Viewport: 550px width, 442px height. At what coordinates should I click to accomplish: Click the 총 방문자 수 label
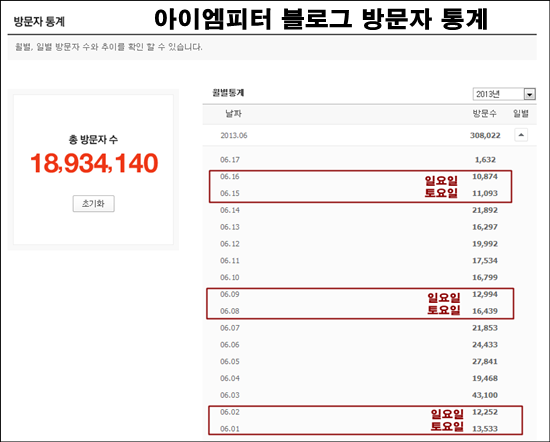pos(93,140)
